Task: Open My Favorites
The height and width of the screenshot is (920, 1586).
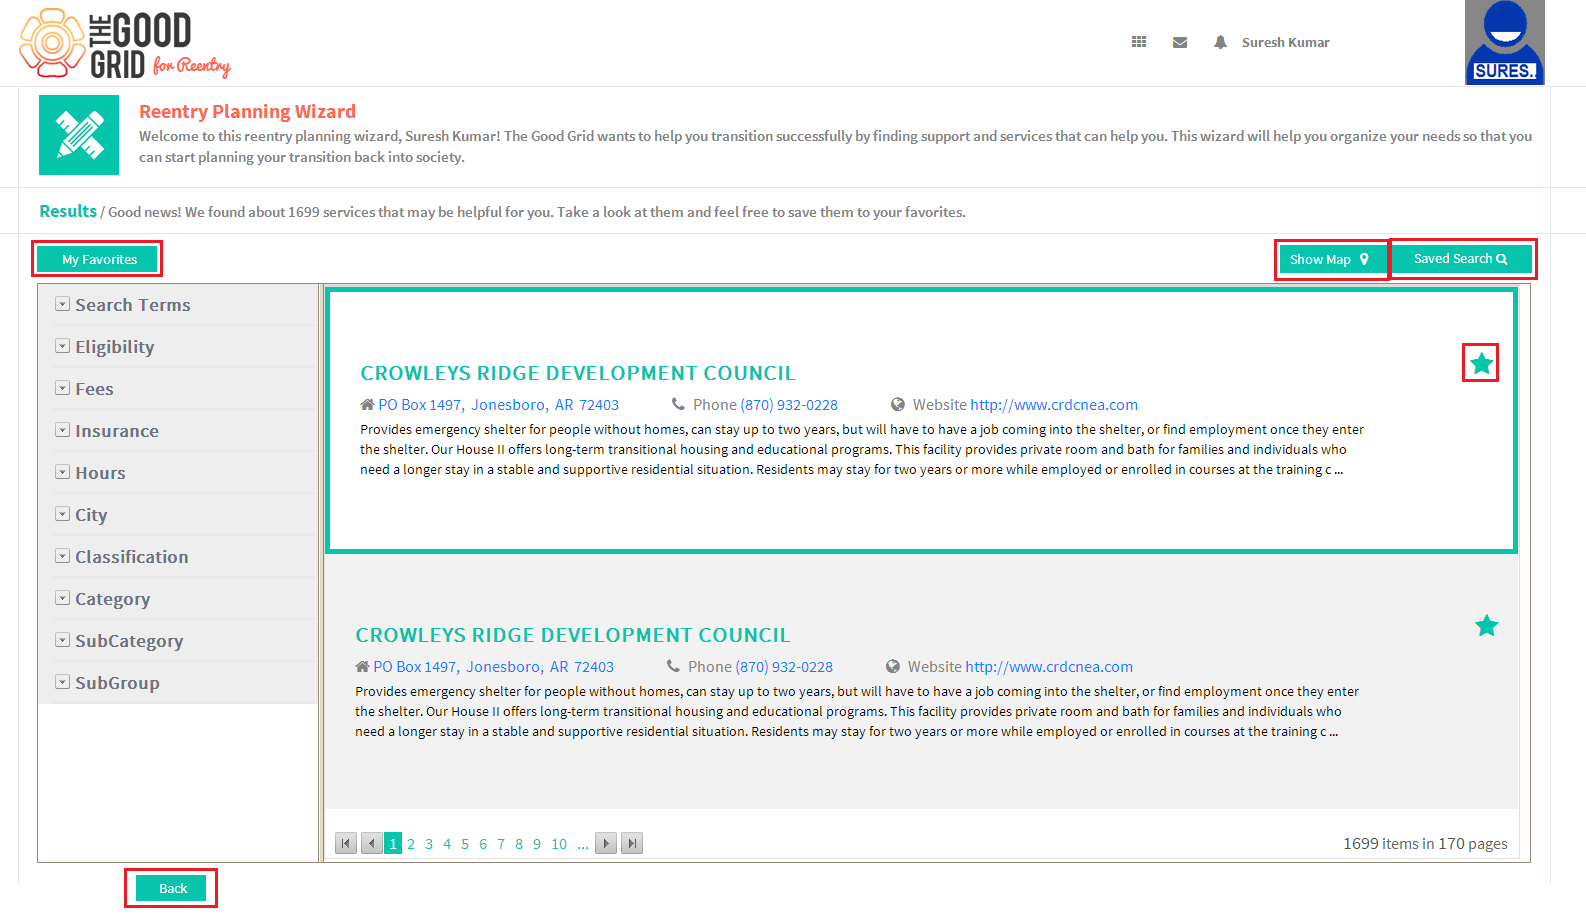Action: coord(98,259)
